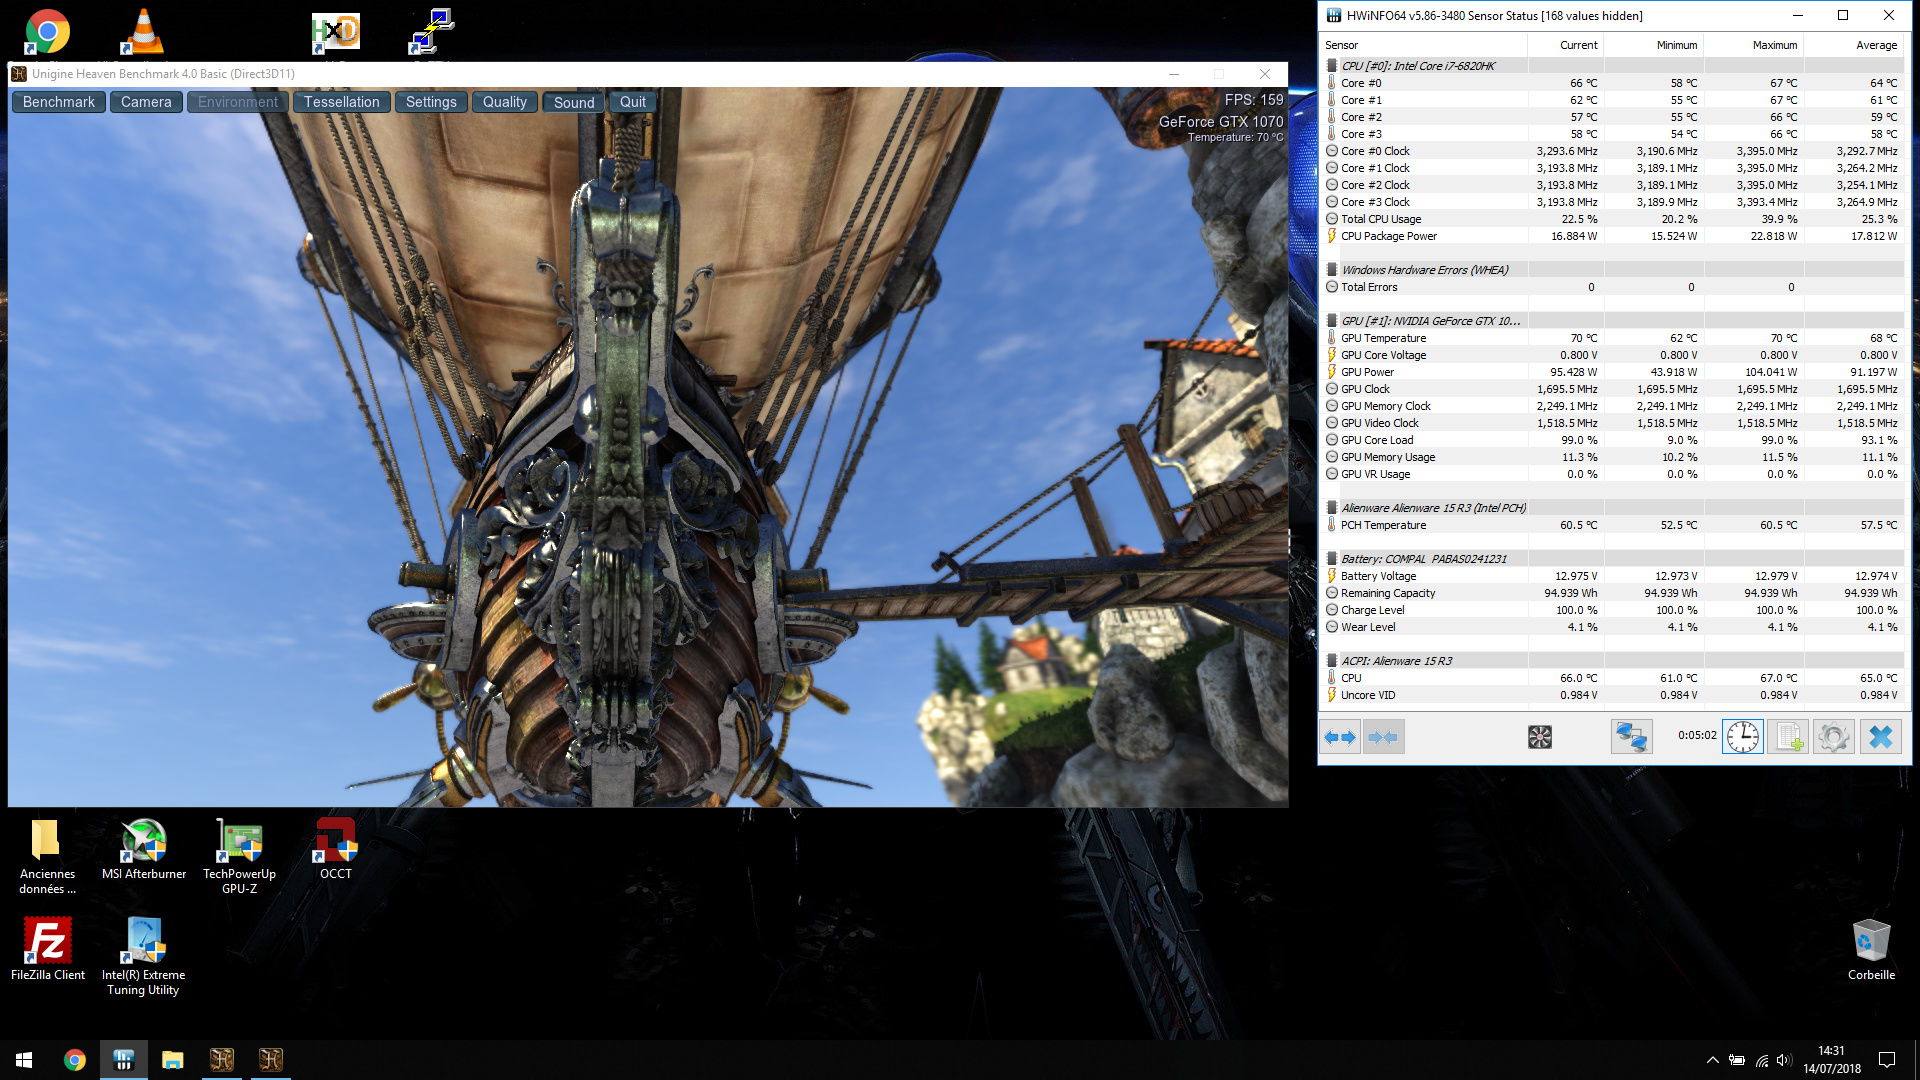Screen dimensions: 1920x1080
Task: Open TechPowerUp GPU-Z desktop shortcut
Action: pos(240,856)
